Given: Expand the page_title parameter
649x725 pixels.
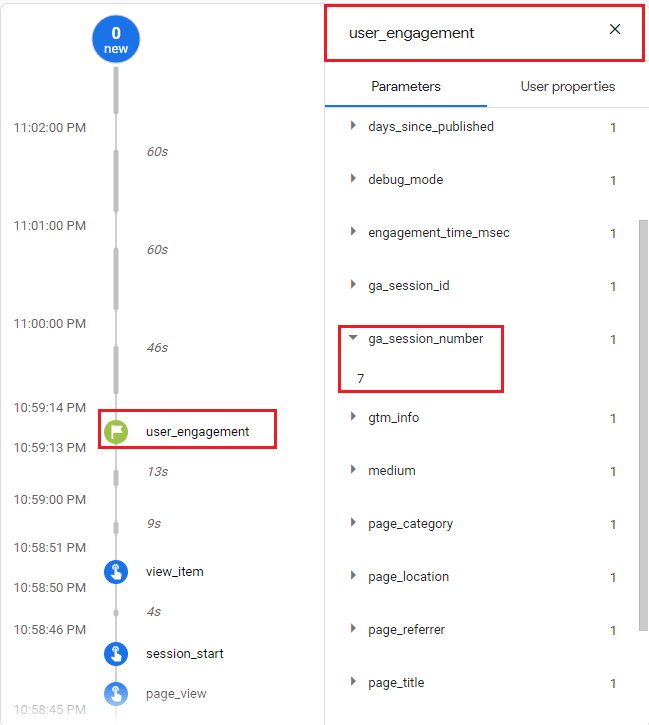Looking at the screenshot, I should click(x=354, y=682).
